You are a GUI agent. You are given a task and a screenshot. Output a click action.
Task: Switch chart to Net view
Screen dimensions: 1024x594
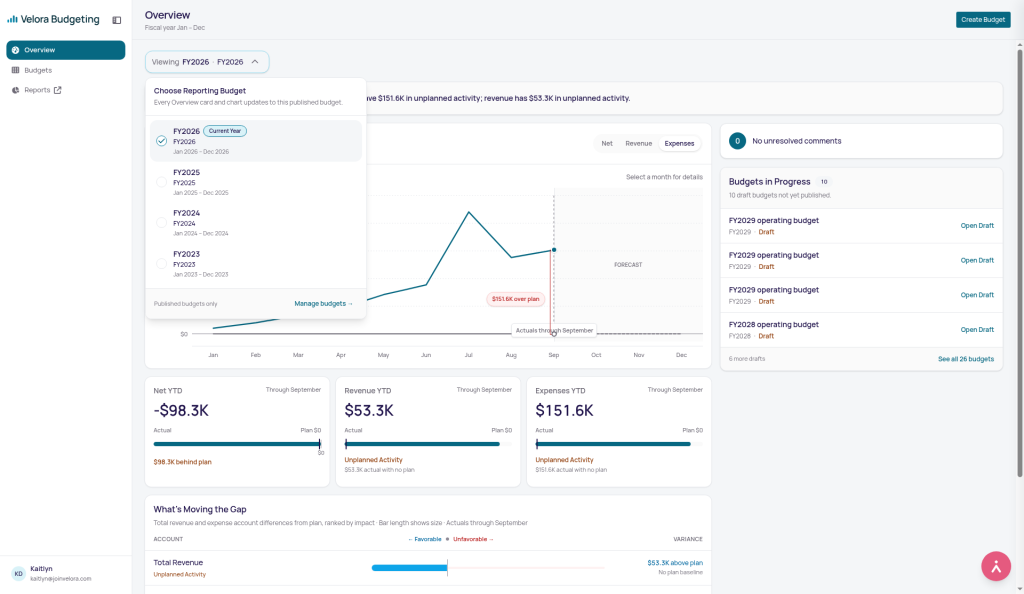pos(607,144)
